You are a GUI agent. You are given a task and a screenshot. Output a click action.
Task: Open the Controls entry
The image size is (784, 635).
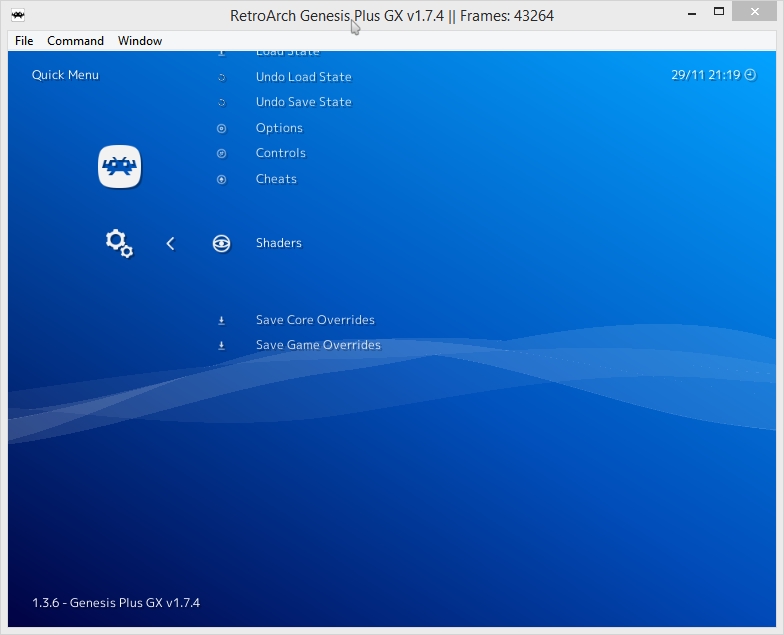click(x=280, y=153)
